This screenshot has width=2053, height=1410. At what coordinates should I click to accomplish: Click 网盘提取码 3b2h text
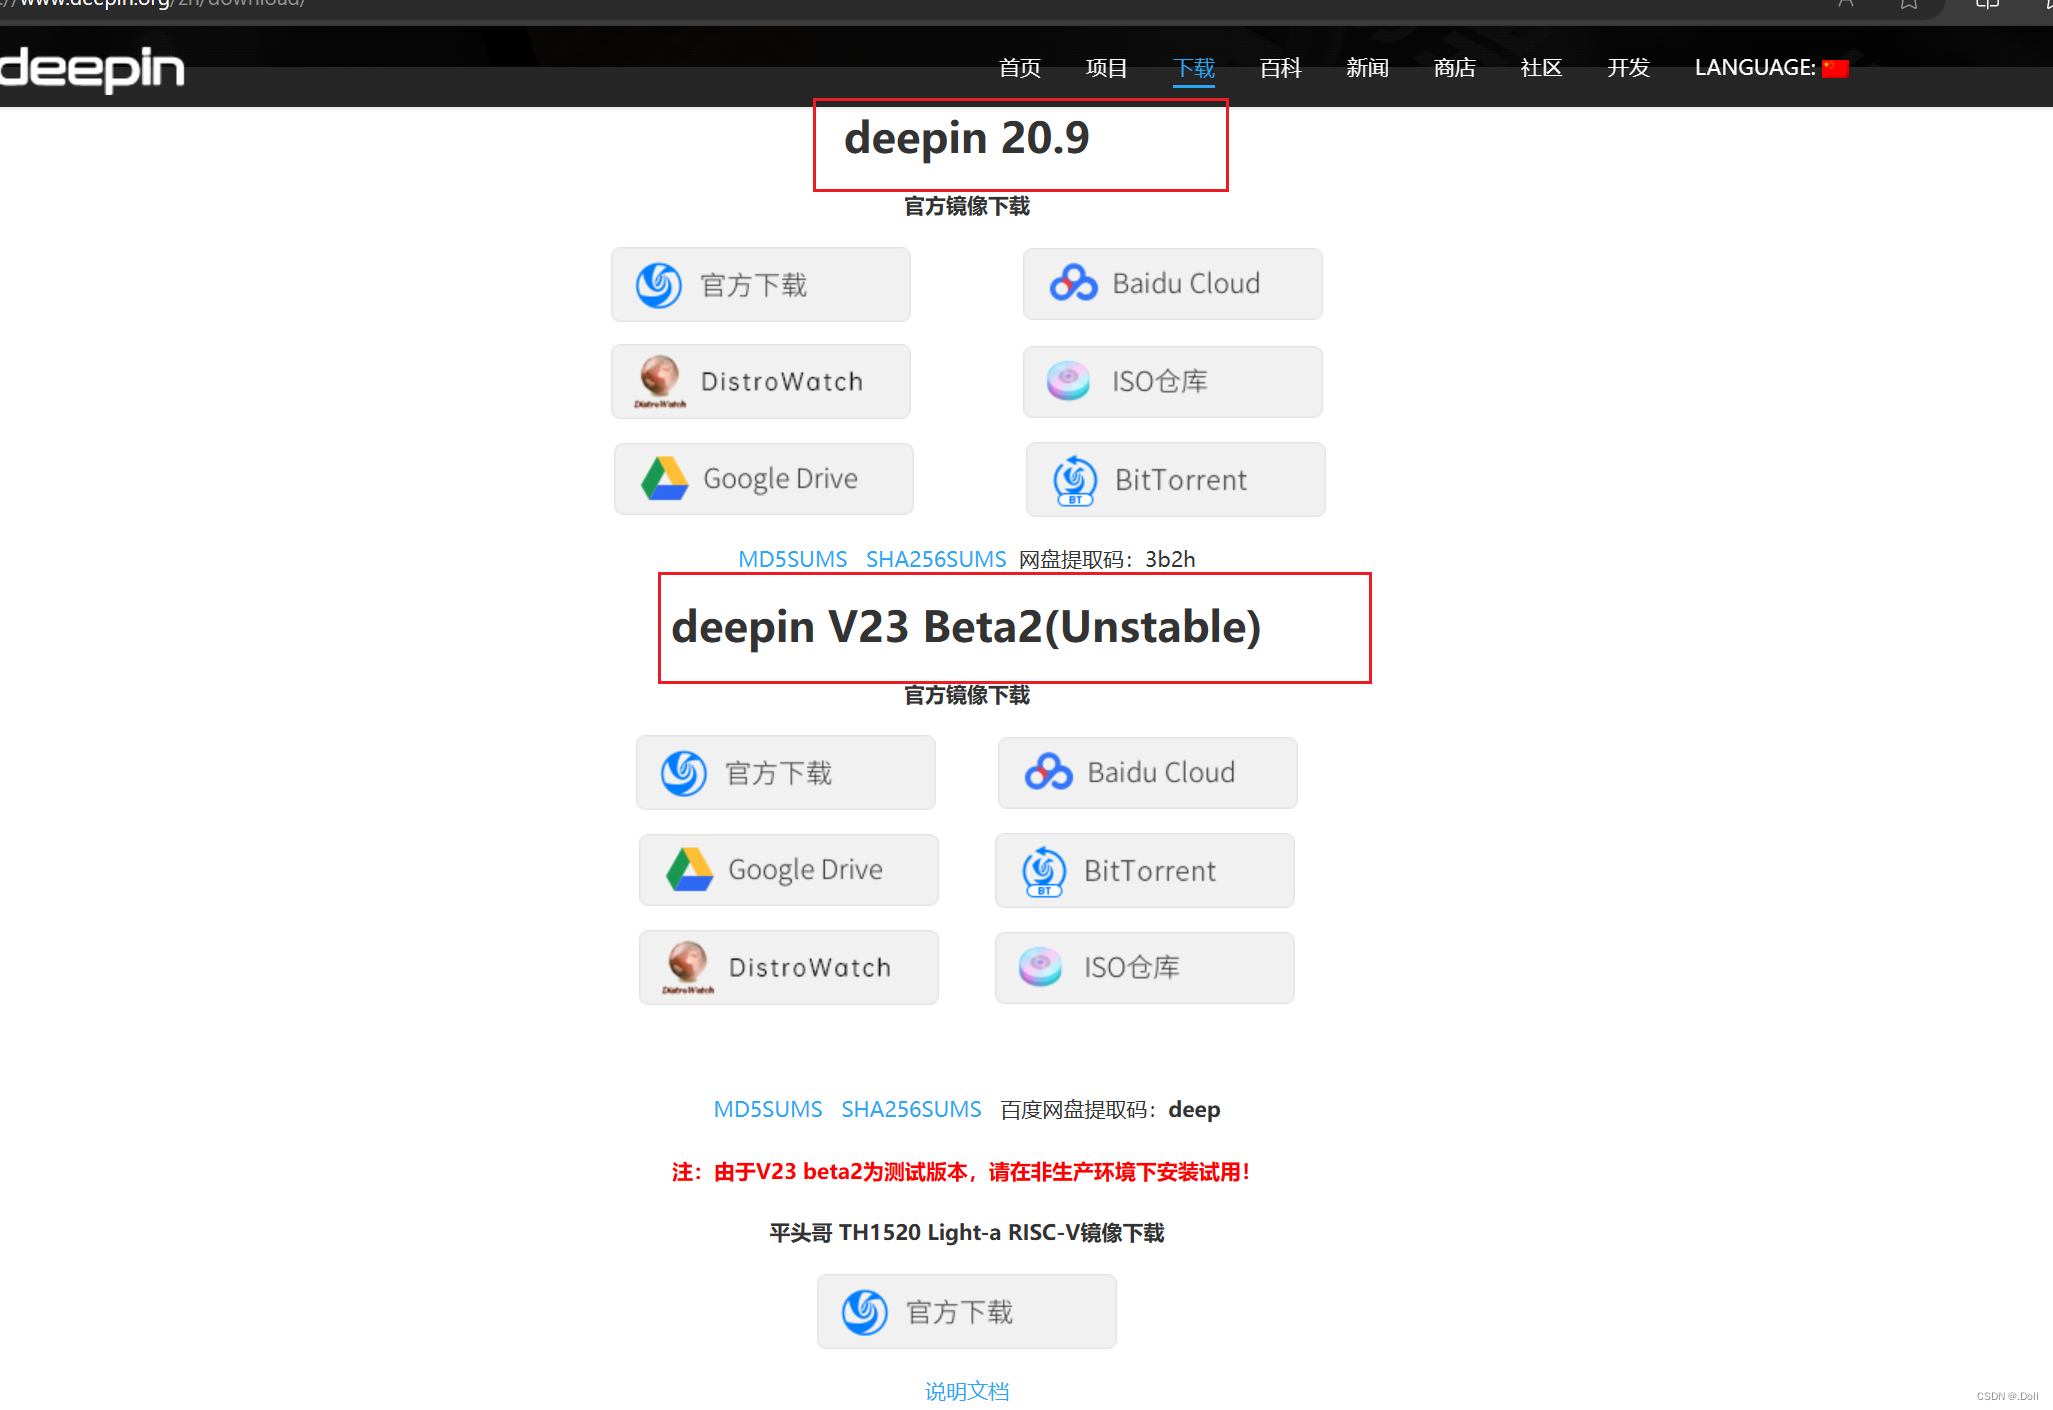coord(1107,559)
